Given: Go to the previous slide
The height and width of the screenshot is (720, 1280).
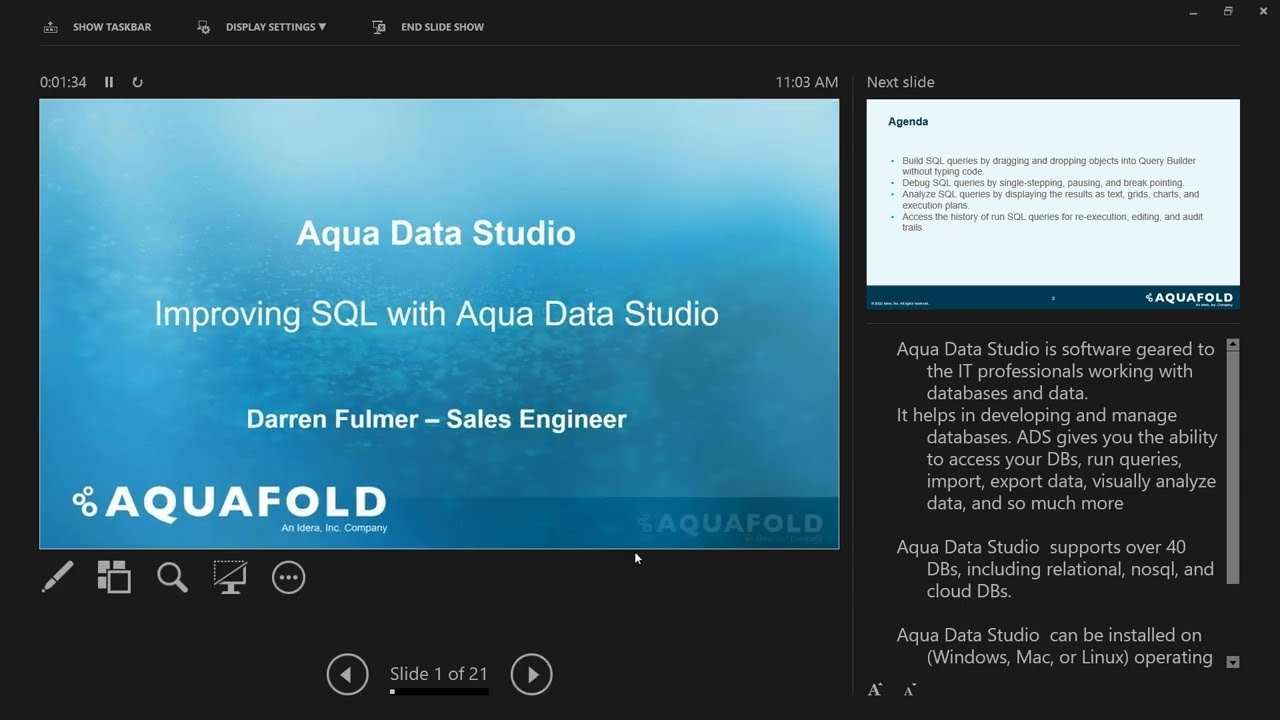Looking at the screenshot, I should (347, 675).
